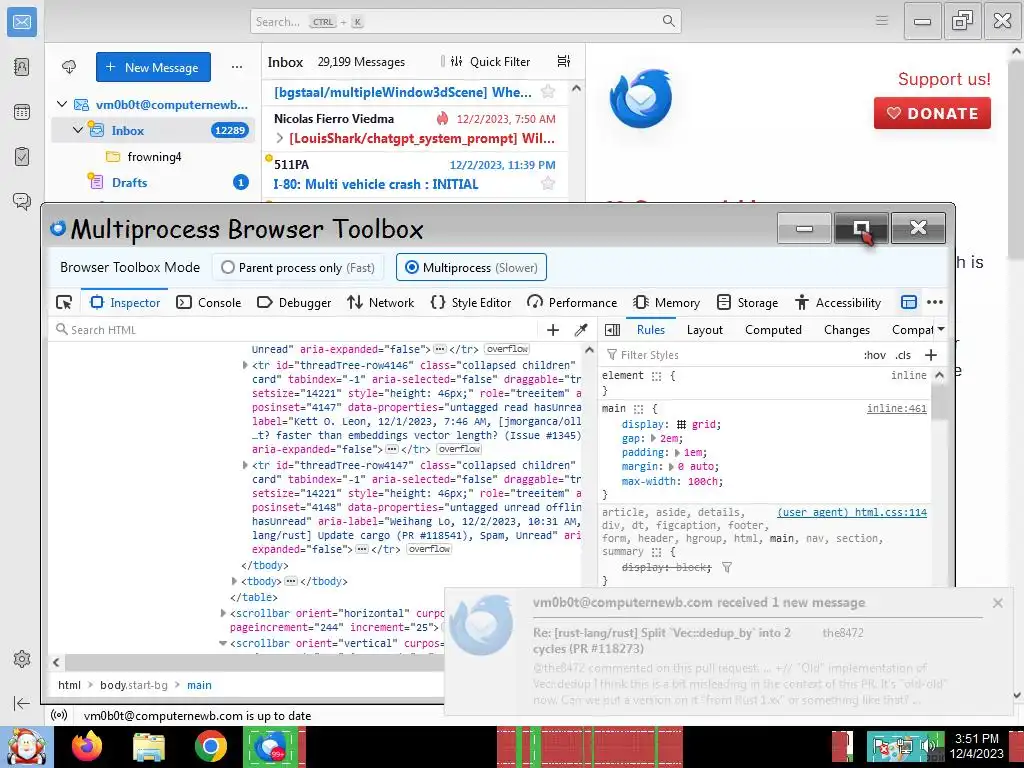Viewport: 1024px width, 768px height.
Task: Open Firefox from the taskbar
Action: pyautogui.click(x=87, y=746)
